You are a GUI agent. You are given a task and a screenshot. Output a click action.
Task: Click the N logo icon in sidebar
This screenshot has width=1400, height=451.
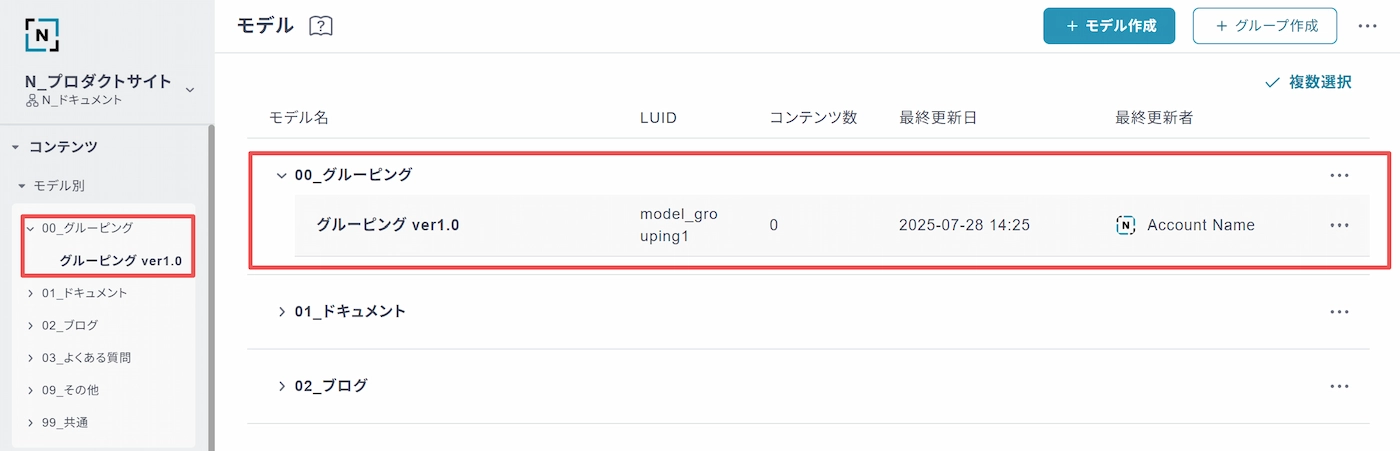coord(42,35)
